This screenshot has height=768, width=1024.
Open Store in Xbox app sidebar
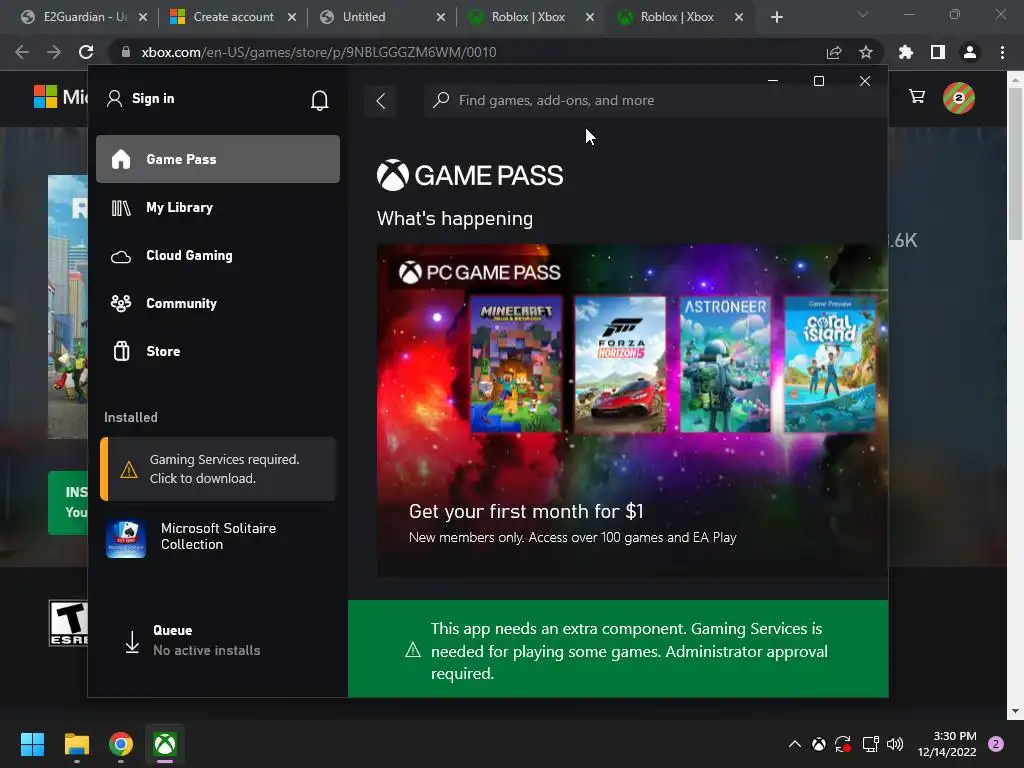pos(217,351)
